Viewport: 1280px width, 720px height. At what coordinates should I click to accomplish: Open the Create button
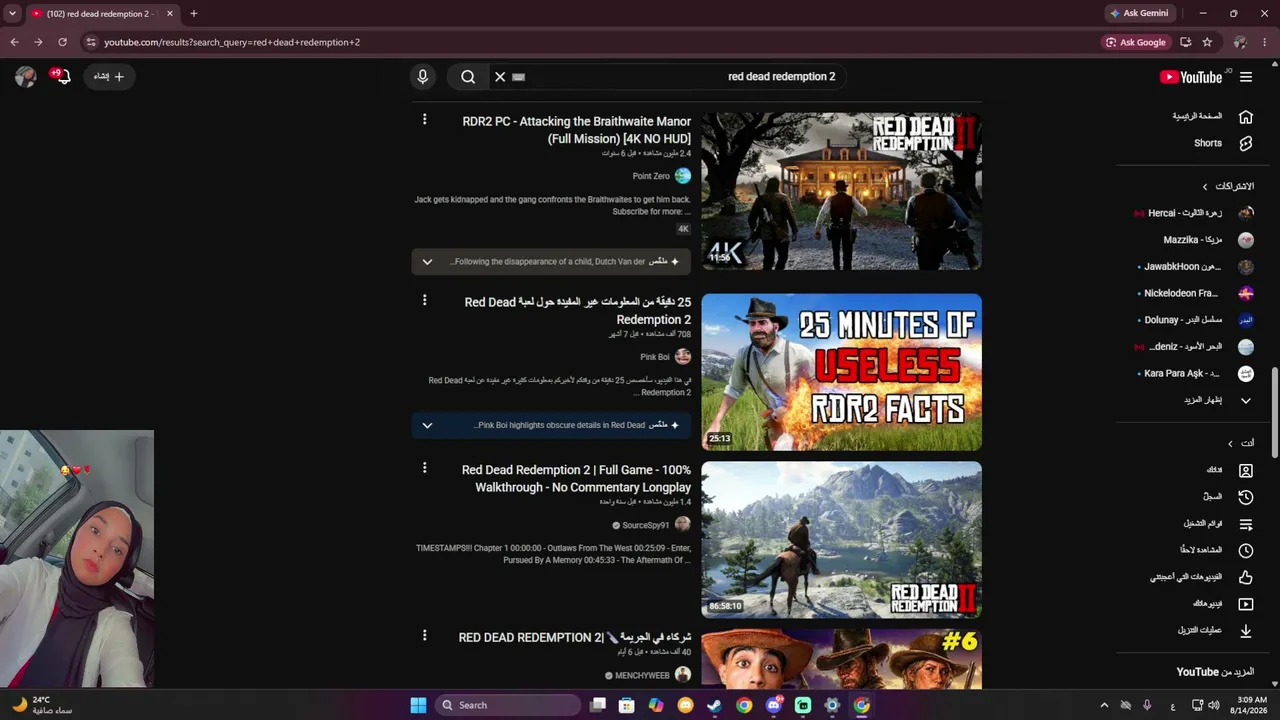(x=110, y=77)
